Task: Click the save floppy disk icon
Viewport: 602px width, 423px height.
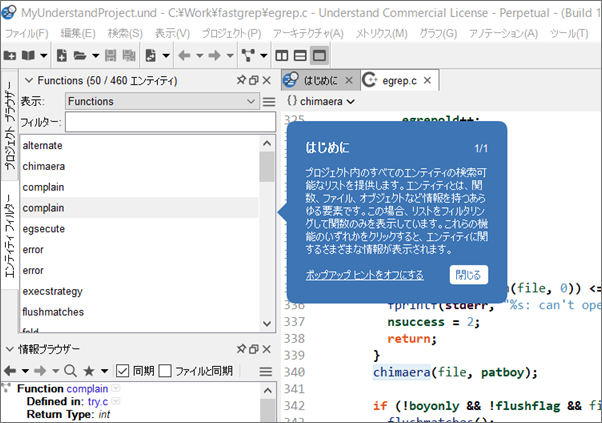Action: pyautogui.click(x=111, y=56)
